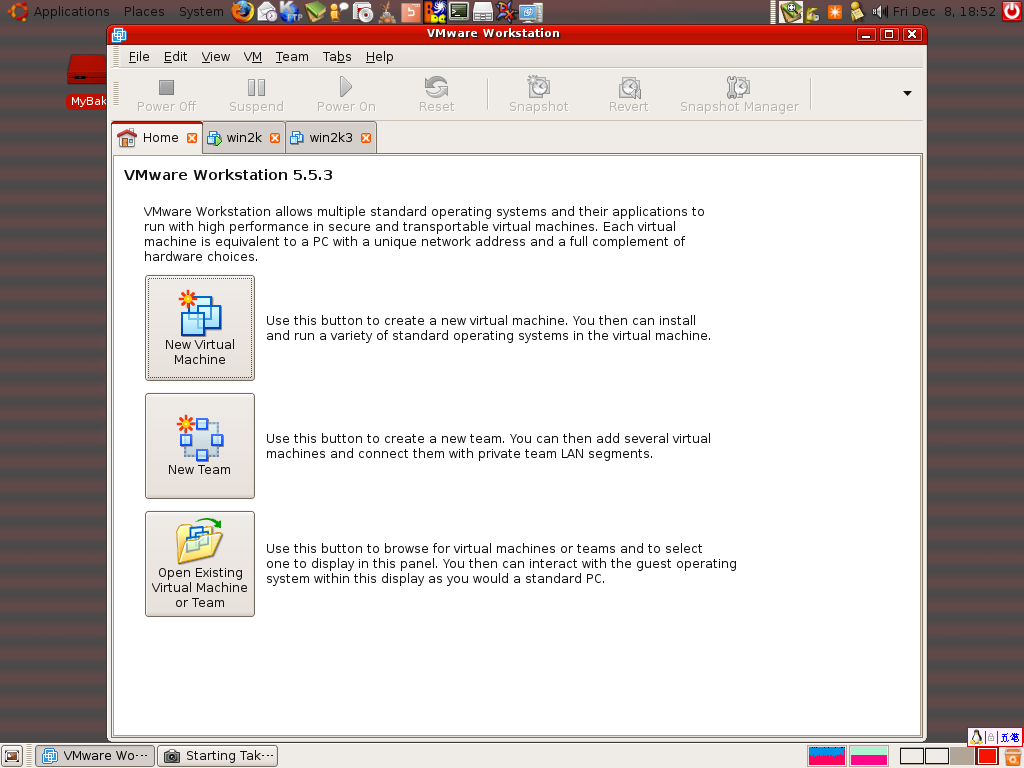
Task: Click the Suspend toolbar button
Action: 256,95
